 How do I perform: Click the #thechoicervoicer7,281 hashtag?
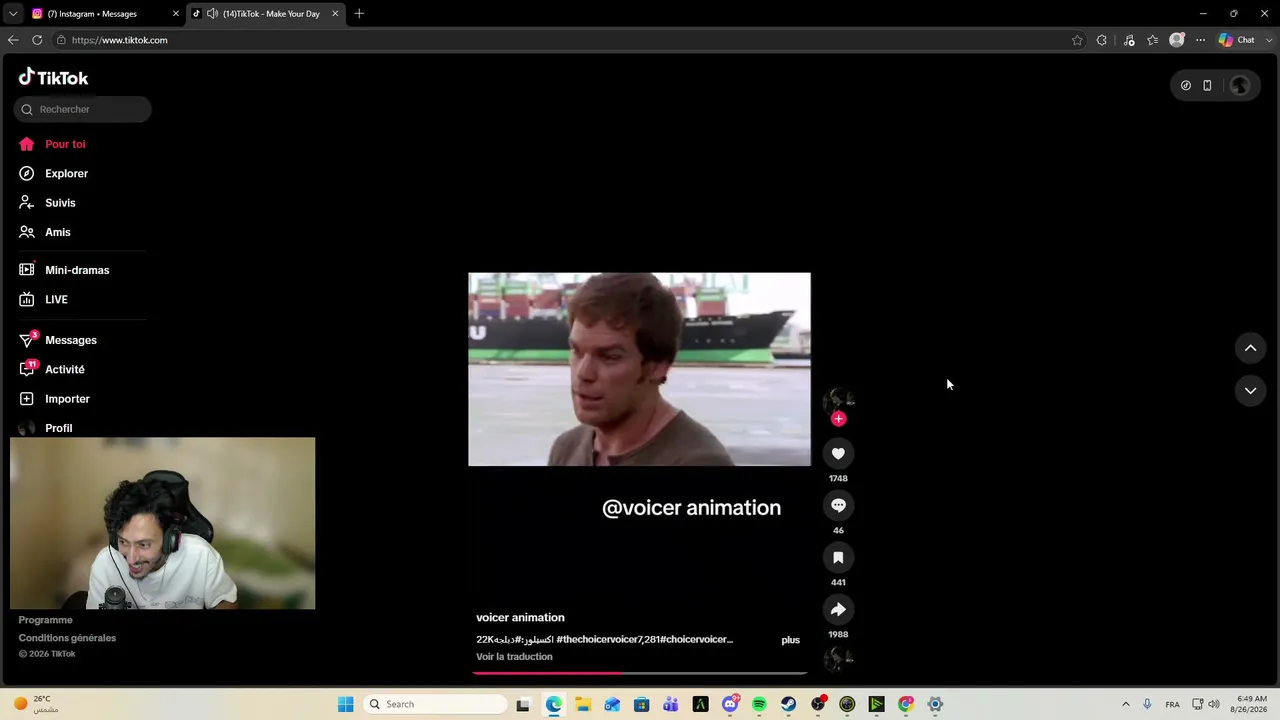(x=607, y=640)
